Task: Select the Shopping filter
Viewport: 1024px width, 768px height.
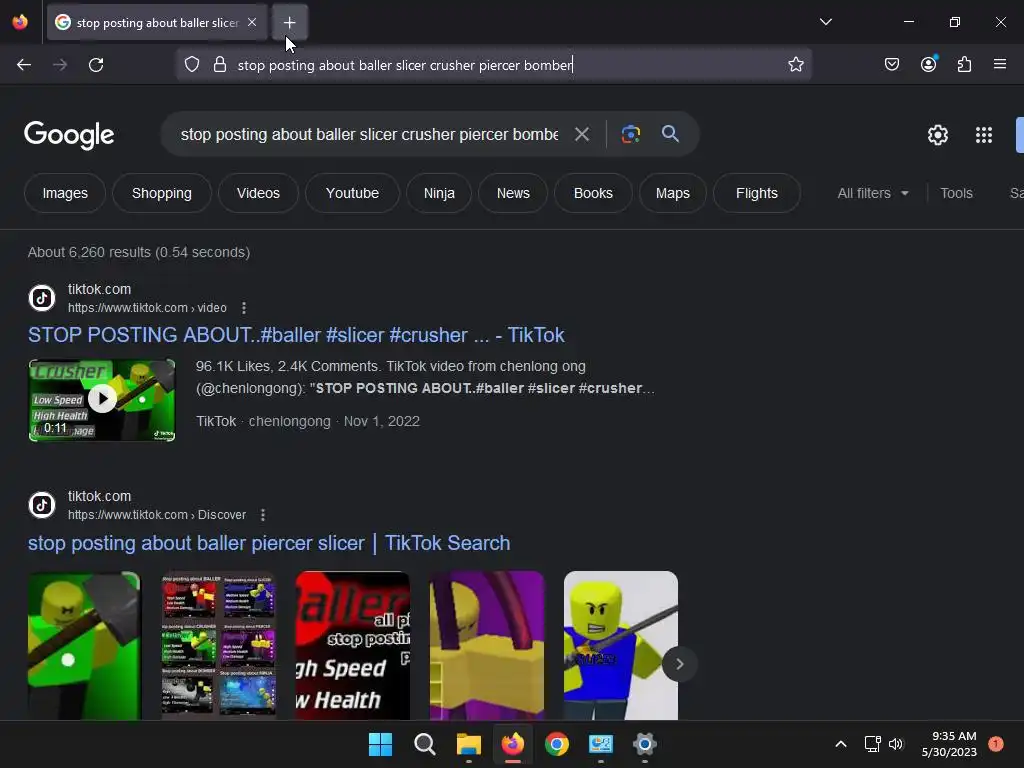Action: [x=162, y=193]
